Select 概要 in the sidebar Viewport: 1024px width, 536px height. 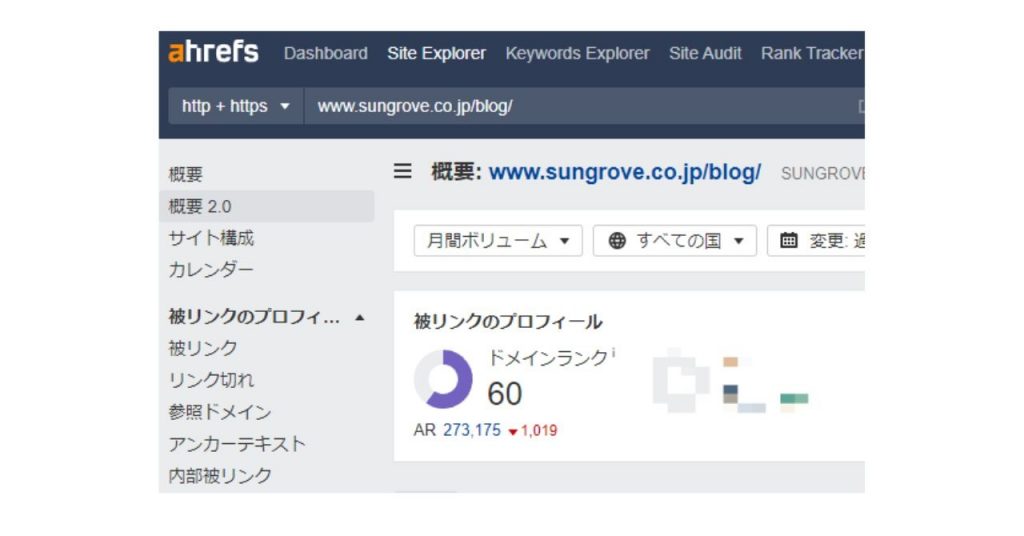click(186, 174)
